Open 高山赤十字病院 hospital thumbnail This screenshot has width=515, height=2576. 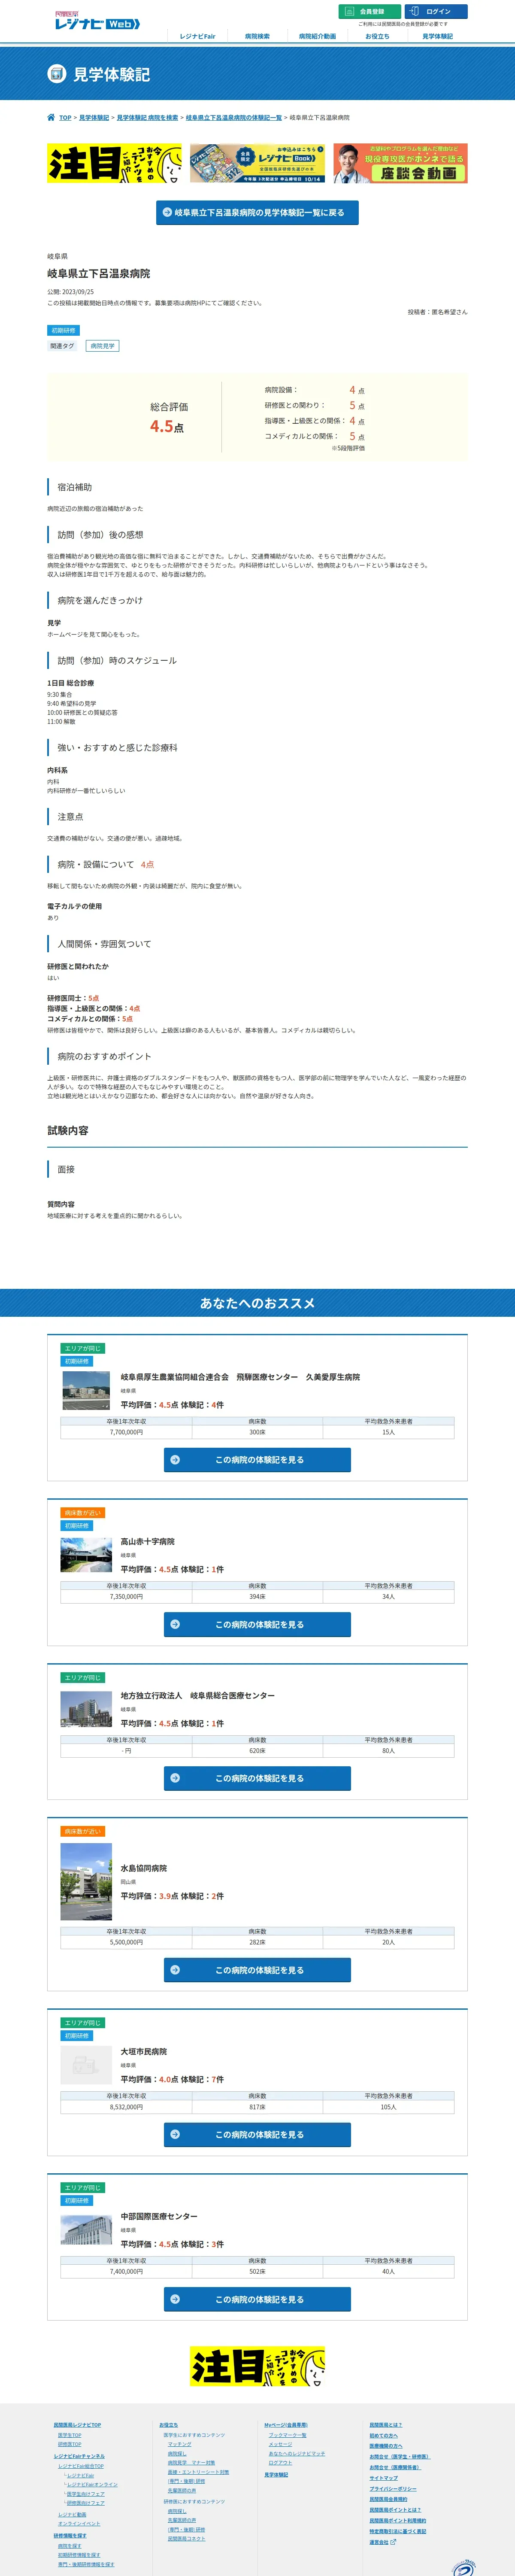click(x=86, y=1554)
